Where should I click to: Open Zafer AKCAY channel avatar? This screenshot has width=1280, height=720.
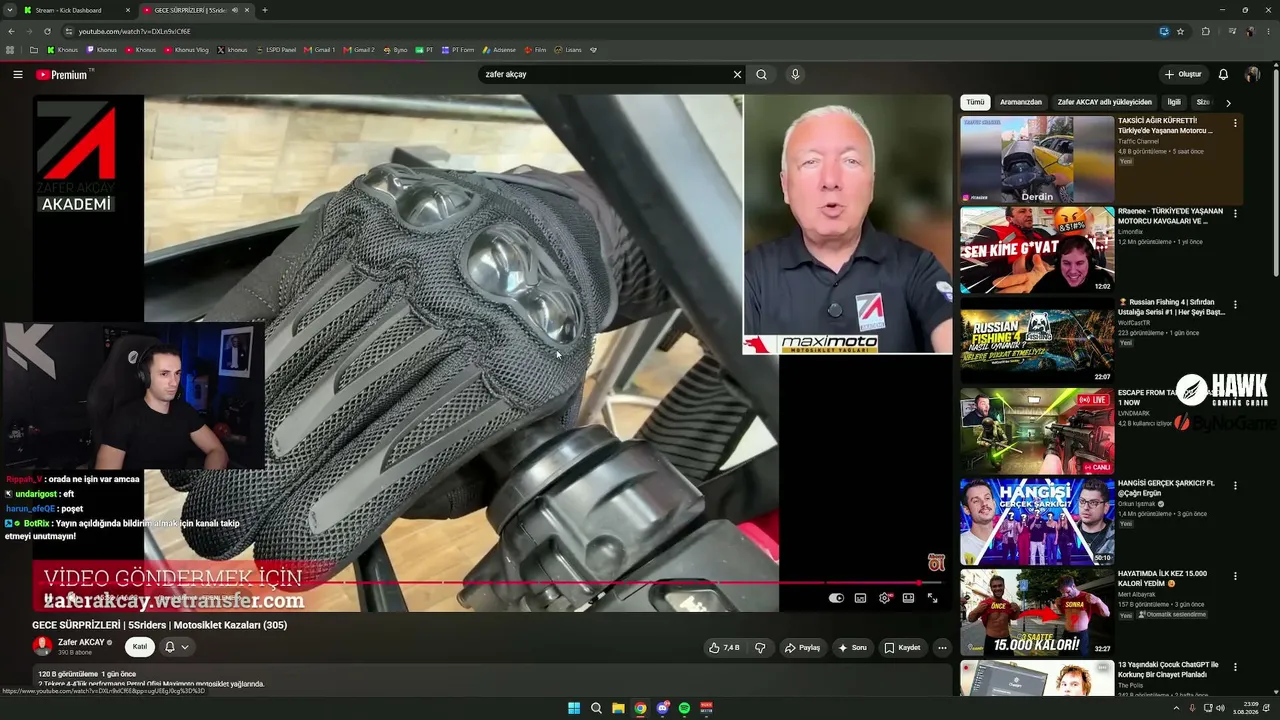42,646
